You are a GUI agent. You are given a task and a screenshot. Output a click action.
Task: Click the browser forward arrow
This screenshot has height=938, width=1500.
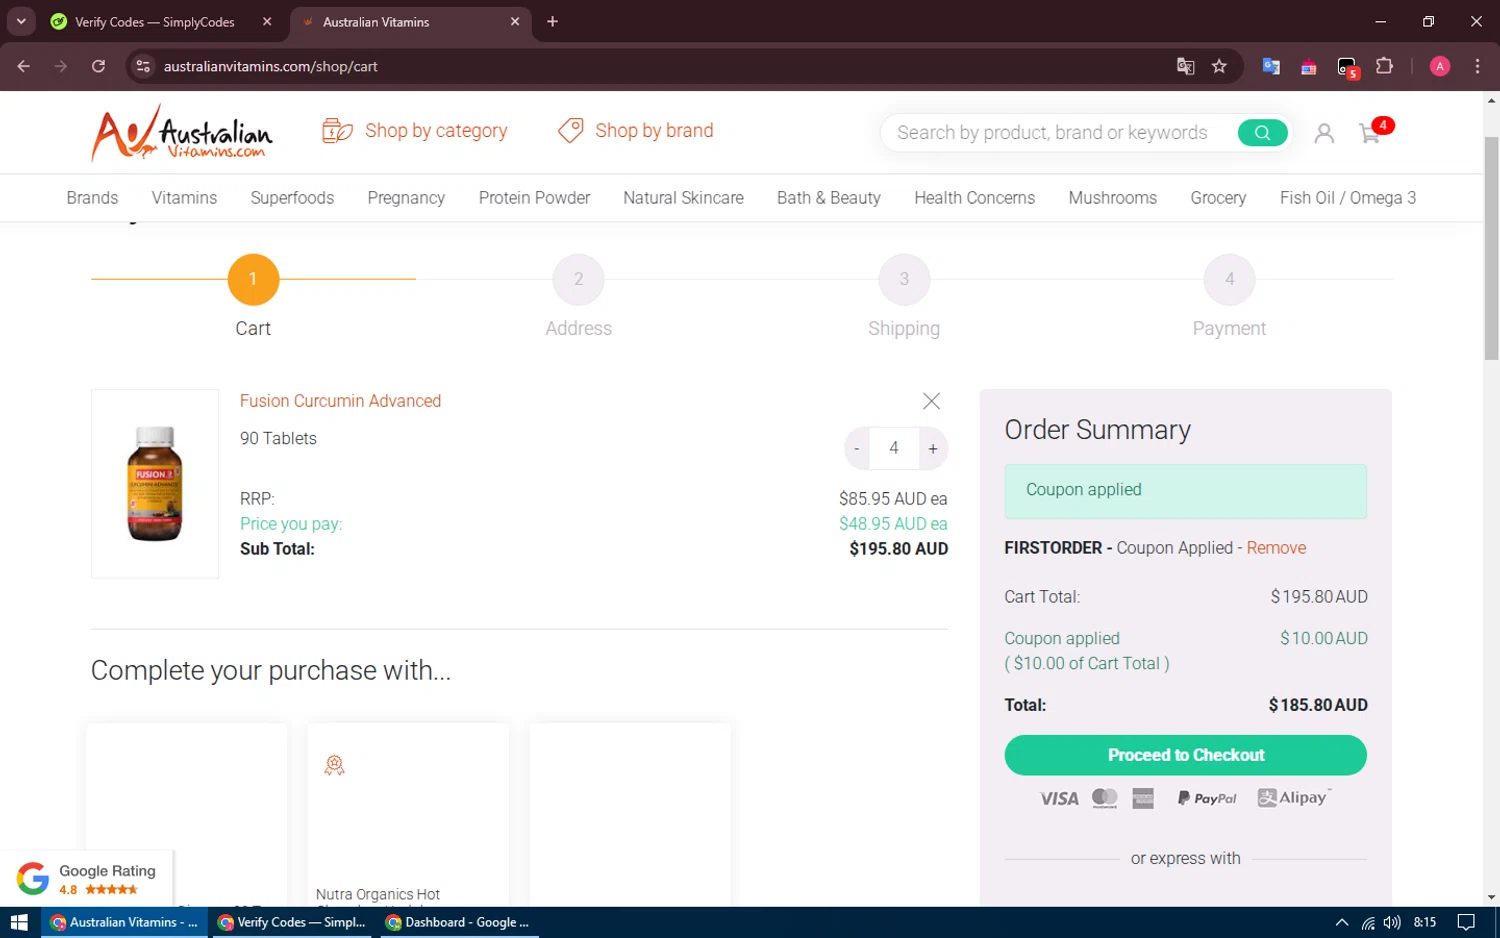tap(61, 66)
